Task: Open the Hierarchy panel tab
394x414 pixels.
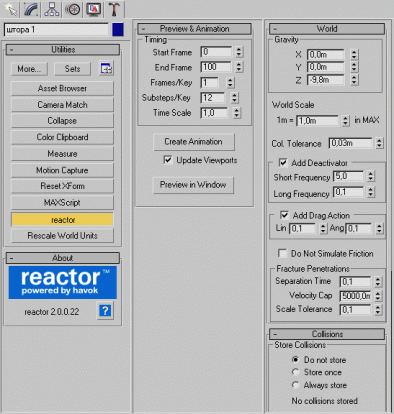Action: (52, 9)
